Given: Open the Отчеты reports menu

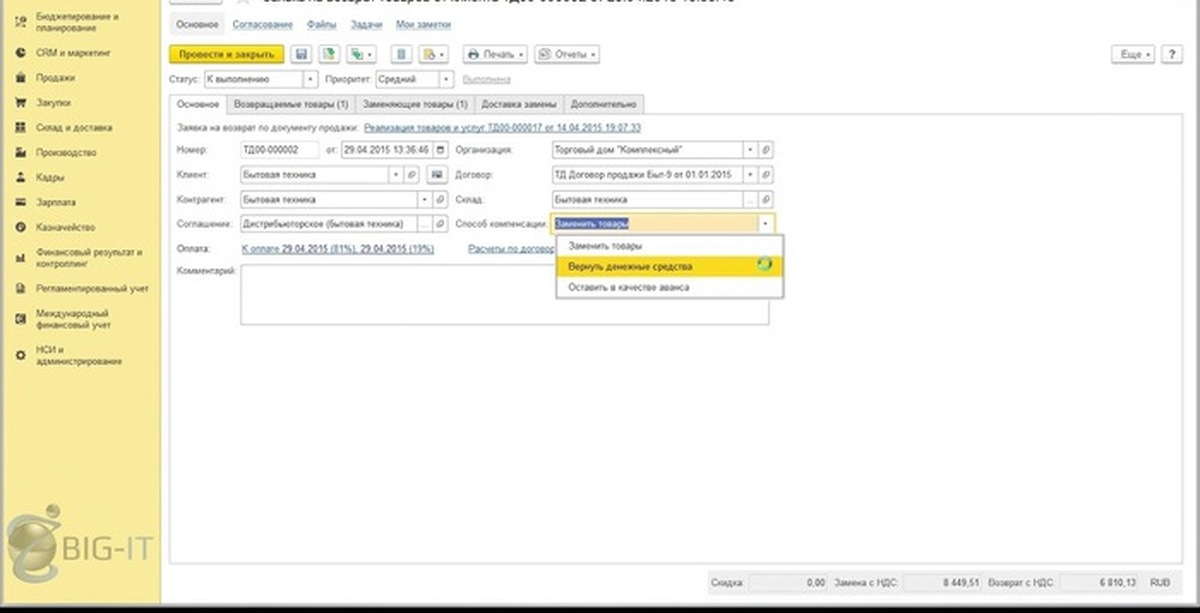Looking at the screenshot, I should [x=566, y=54].
